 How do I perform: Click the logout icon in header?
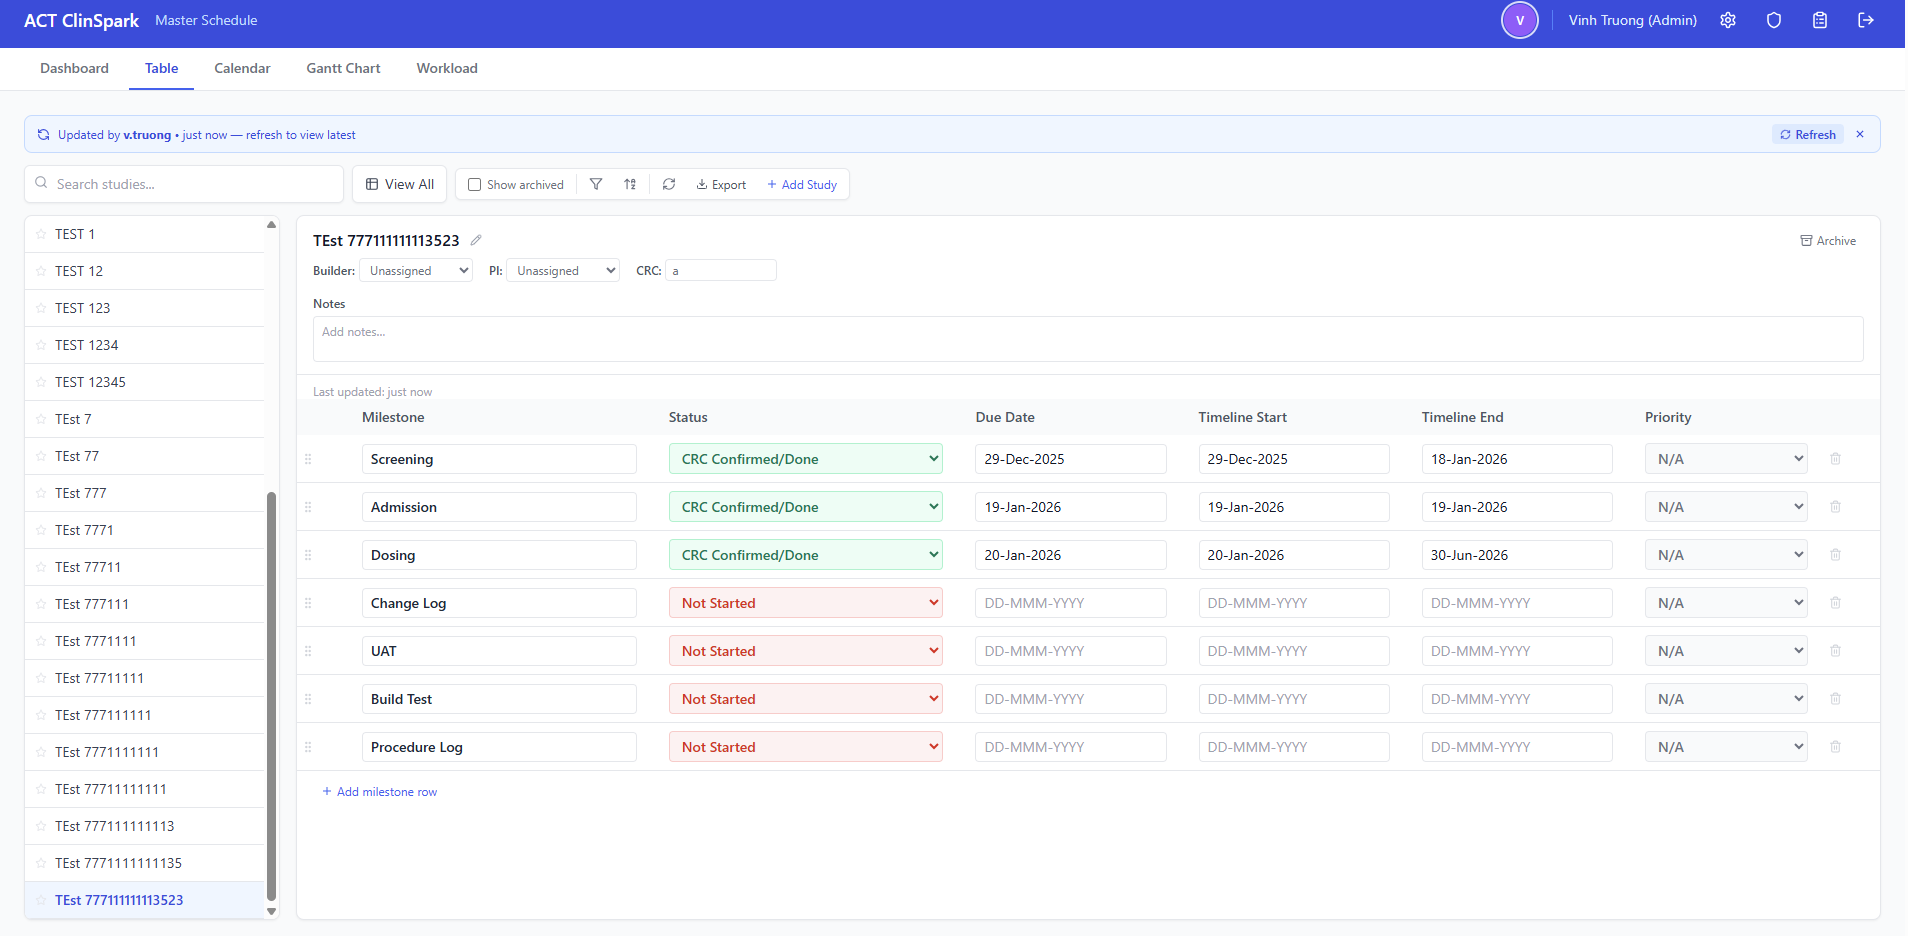(x=1866, y=20)
